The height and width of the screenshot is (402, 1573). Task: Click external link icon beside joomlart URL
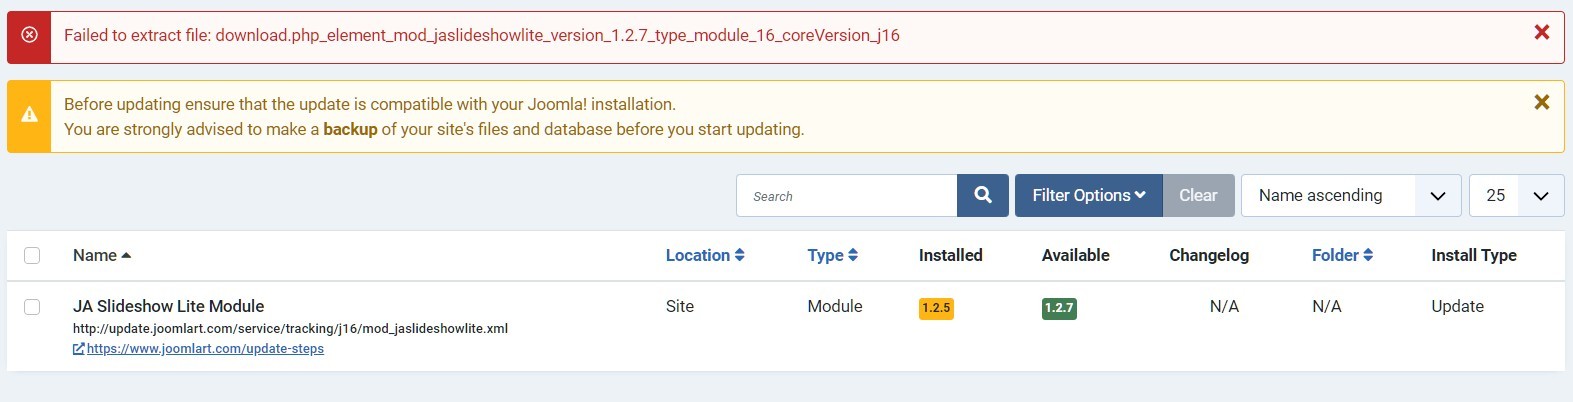click(79, 349)
